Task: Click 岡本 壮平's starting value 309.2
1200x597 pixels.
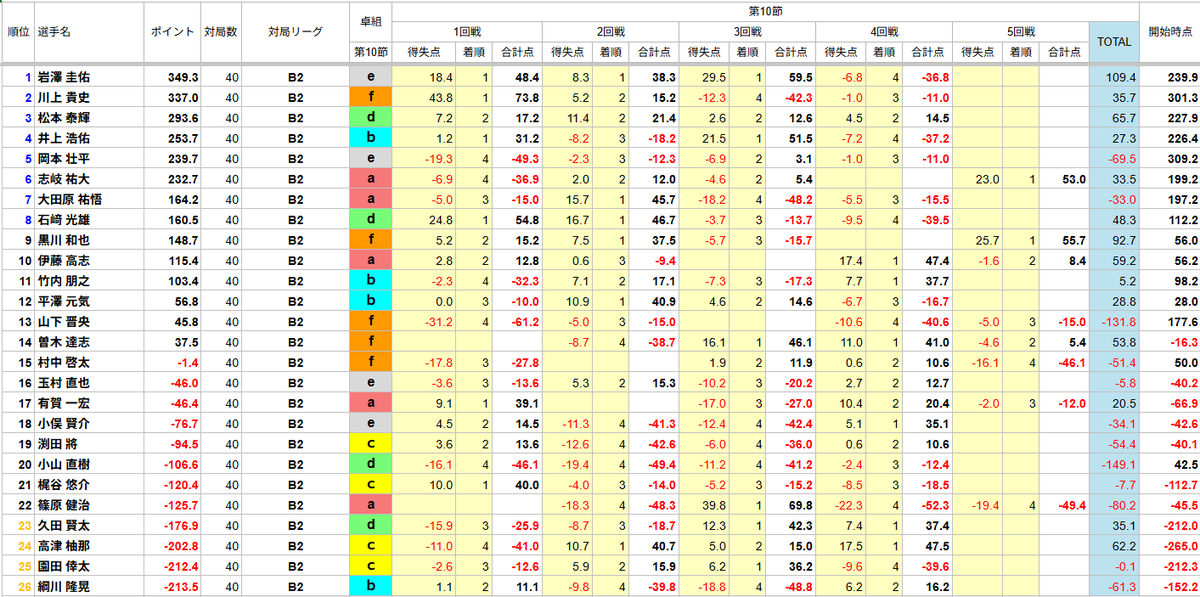Action: tap(1182, 158)
